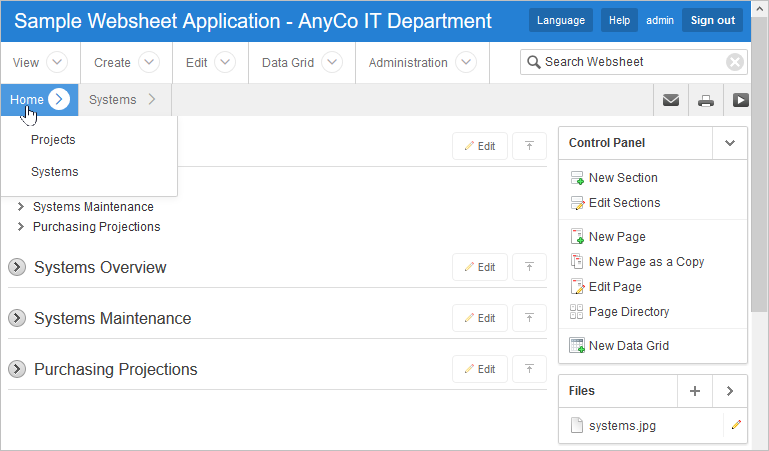Viewport: 769px width, 451px height.
Task: Click the email envelope icon
Action: [x=671, y=100]
